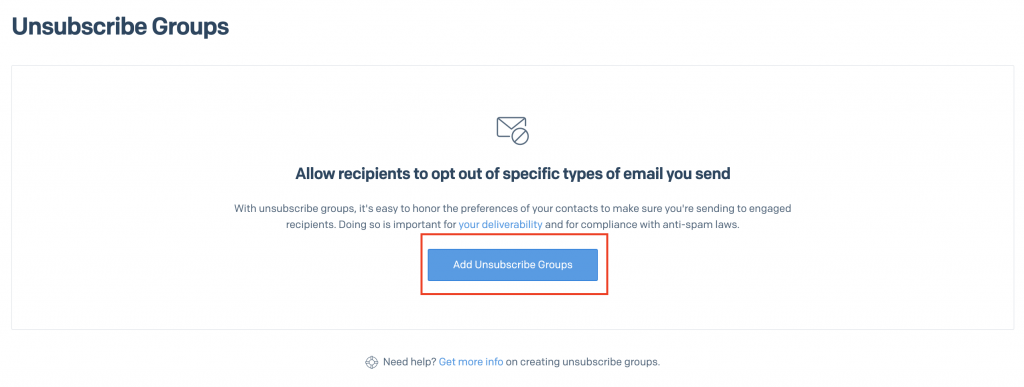The width and height of the screenshot is (1024, 387).
Task: Click the 'Need help?' text
Action: tap(409, 362)
